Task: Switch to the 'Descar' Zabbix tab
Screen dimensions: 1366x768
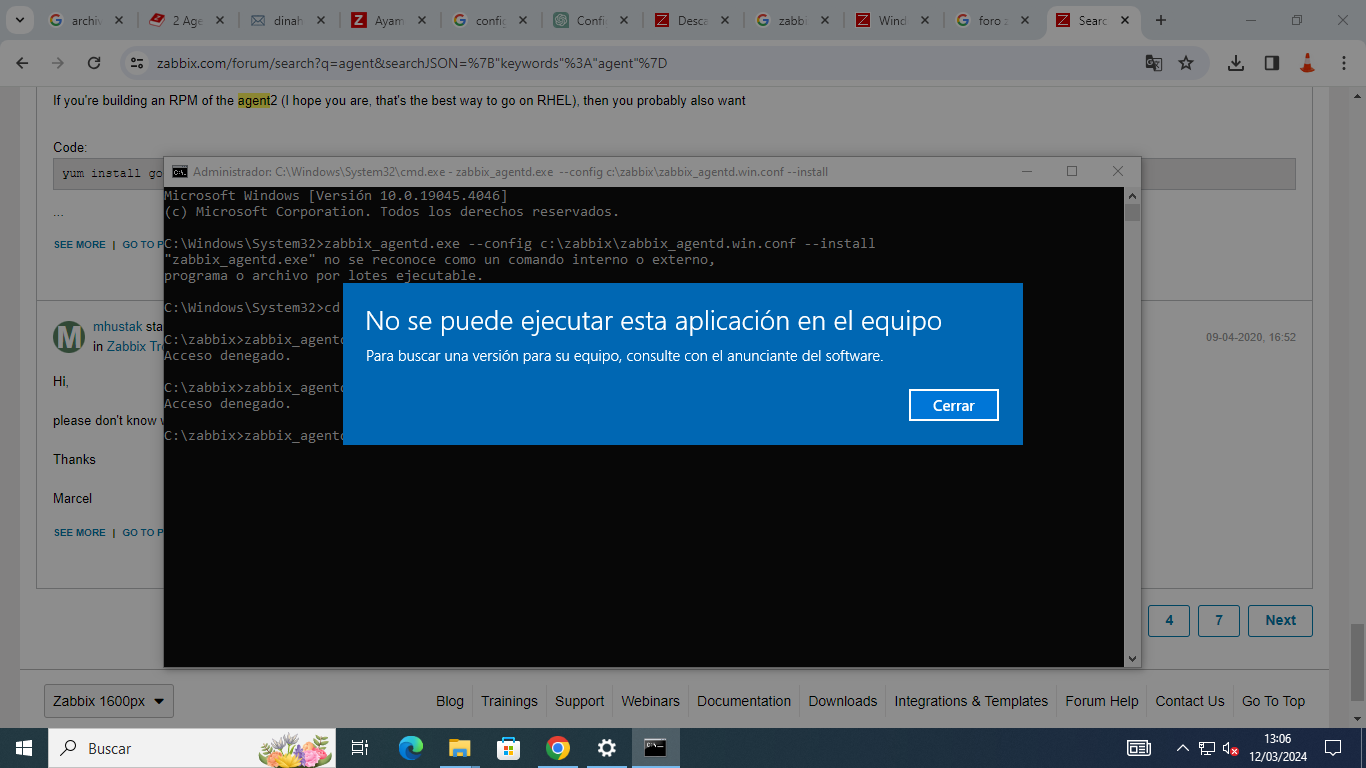Action: click(x=693, y=20)
